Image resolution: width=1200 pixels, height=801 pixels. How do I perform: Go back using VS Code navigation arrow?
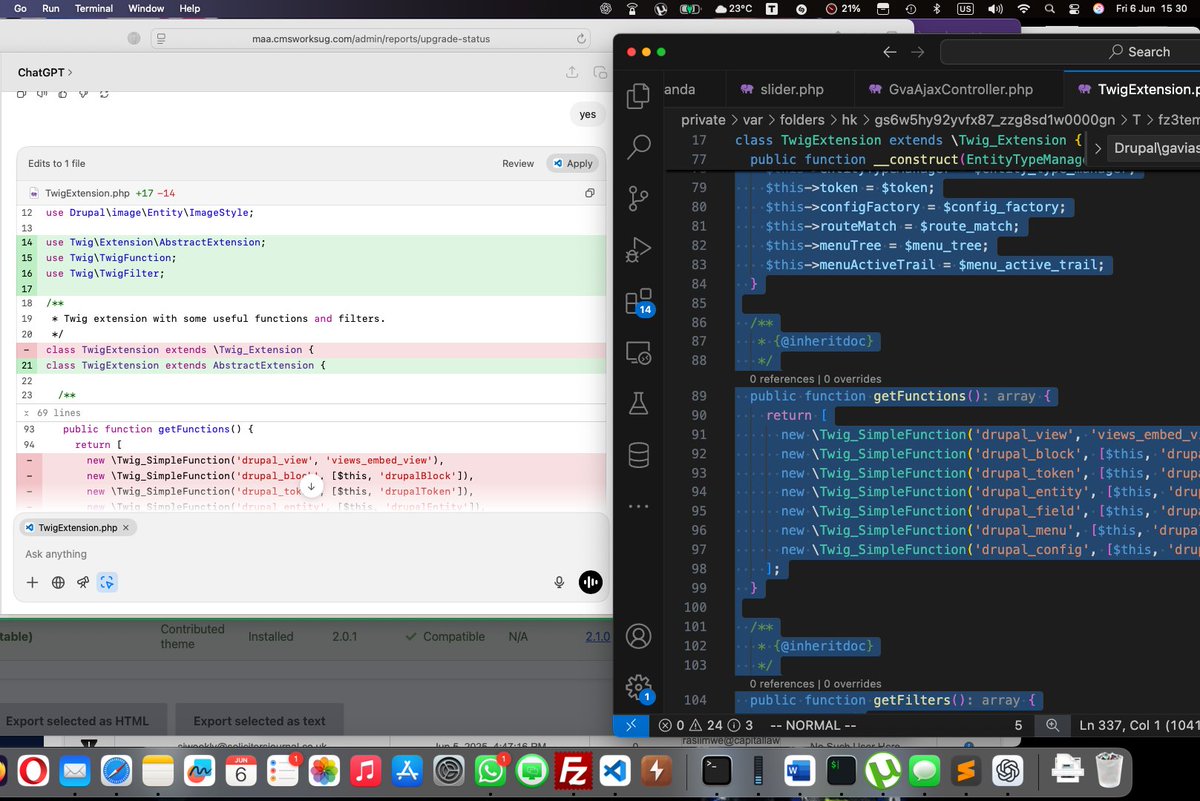click(889, 52)
